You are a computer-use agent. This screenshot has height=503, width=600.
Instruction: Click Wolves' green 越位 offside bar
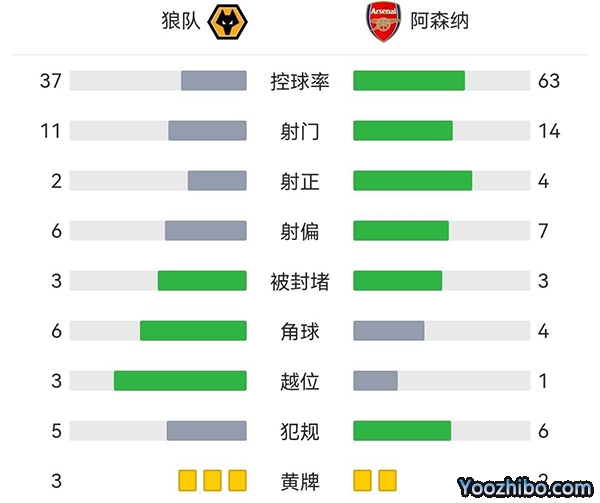[180, 381]
